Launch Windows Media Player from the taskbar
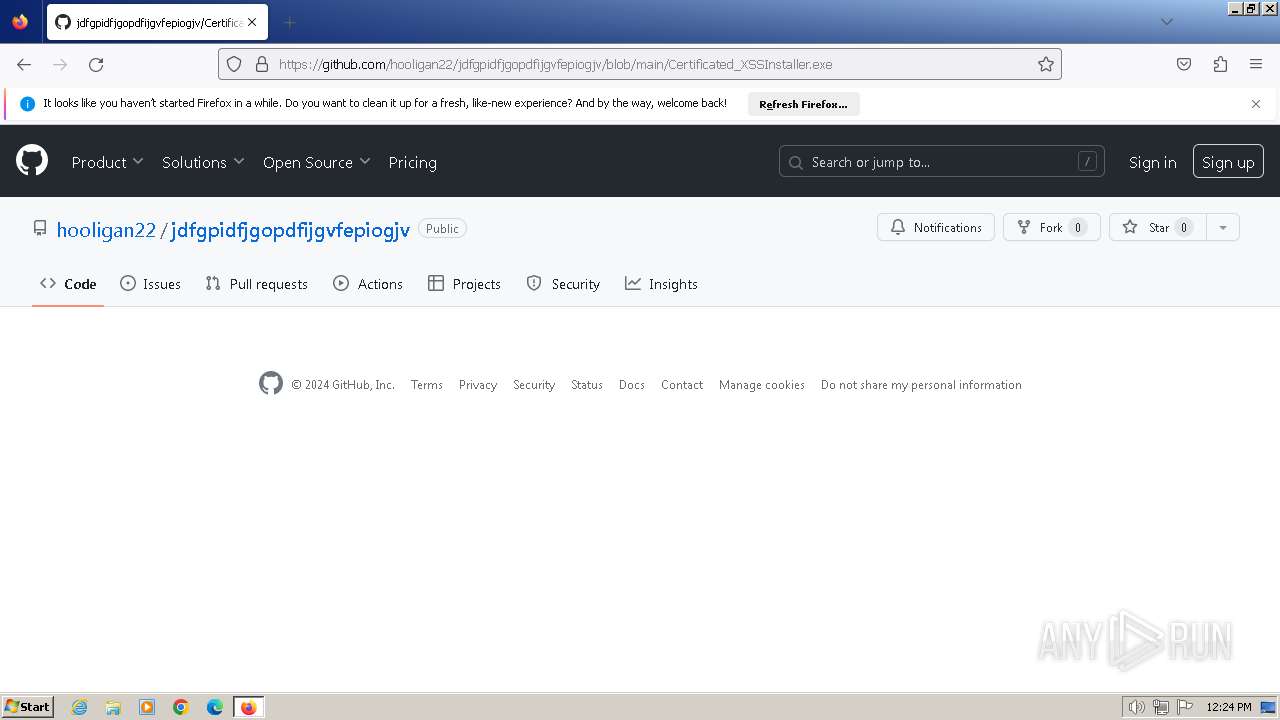The width and height of the screenshot is (1280, 720). pos(147,707)
